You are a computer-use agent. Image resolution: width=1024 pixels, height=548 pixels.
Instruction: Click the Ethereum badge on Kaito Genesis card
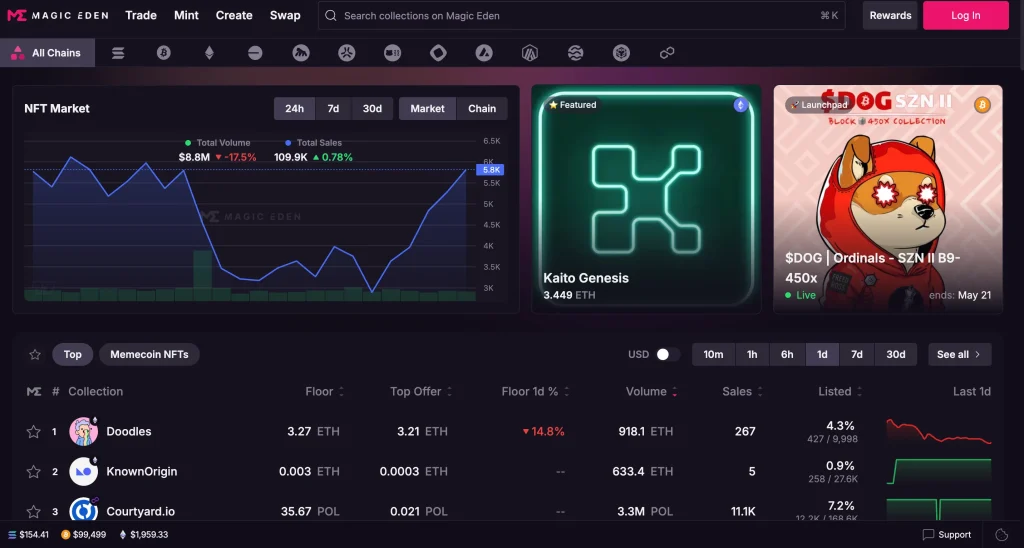[740, 105]
